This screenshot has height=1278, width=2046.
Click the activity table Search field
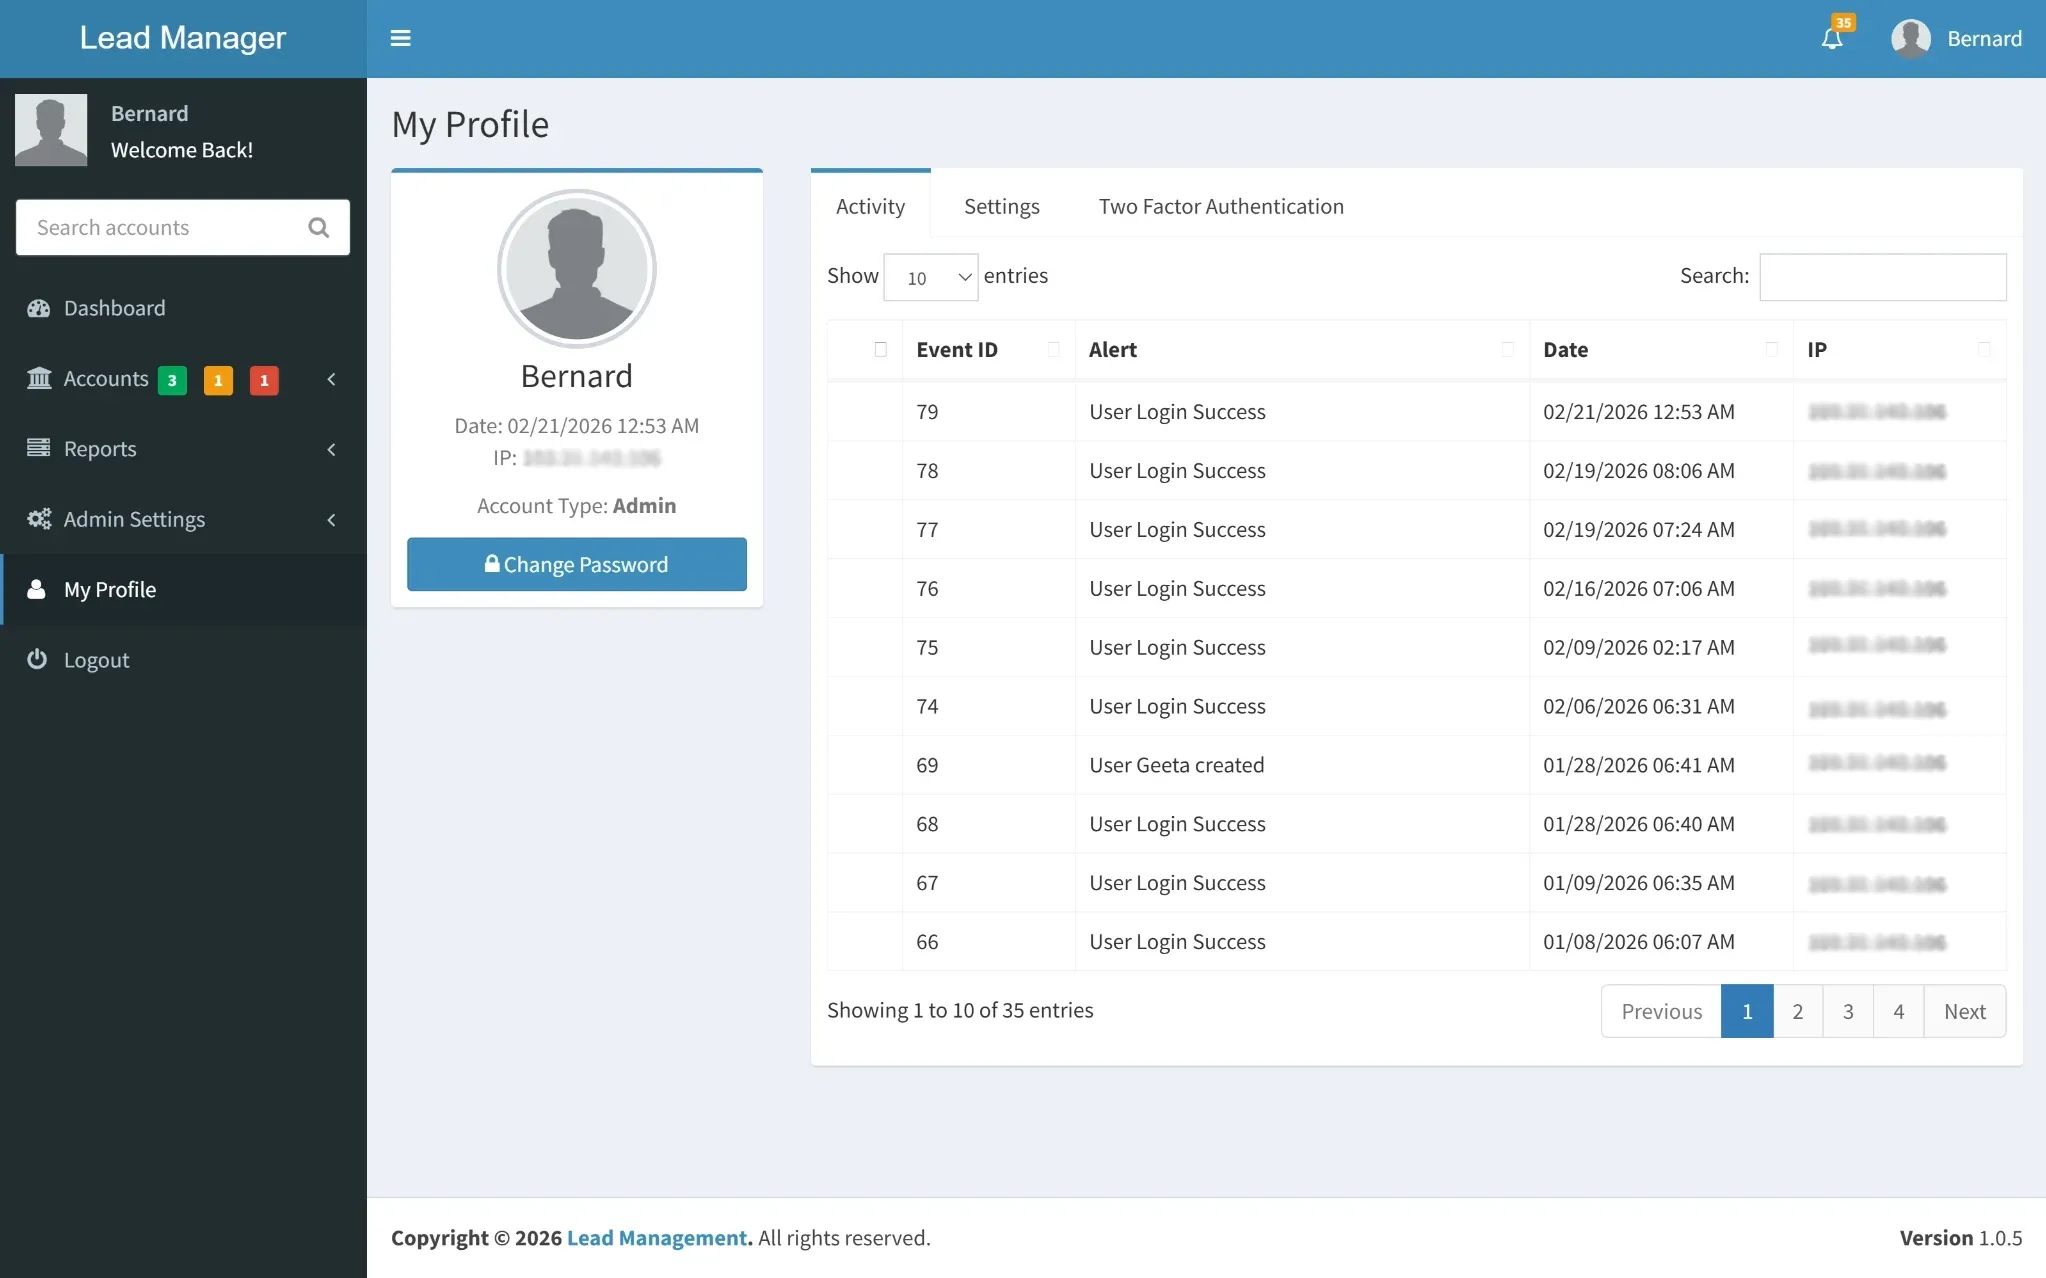pos(1882,277)
